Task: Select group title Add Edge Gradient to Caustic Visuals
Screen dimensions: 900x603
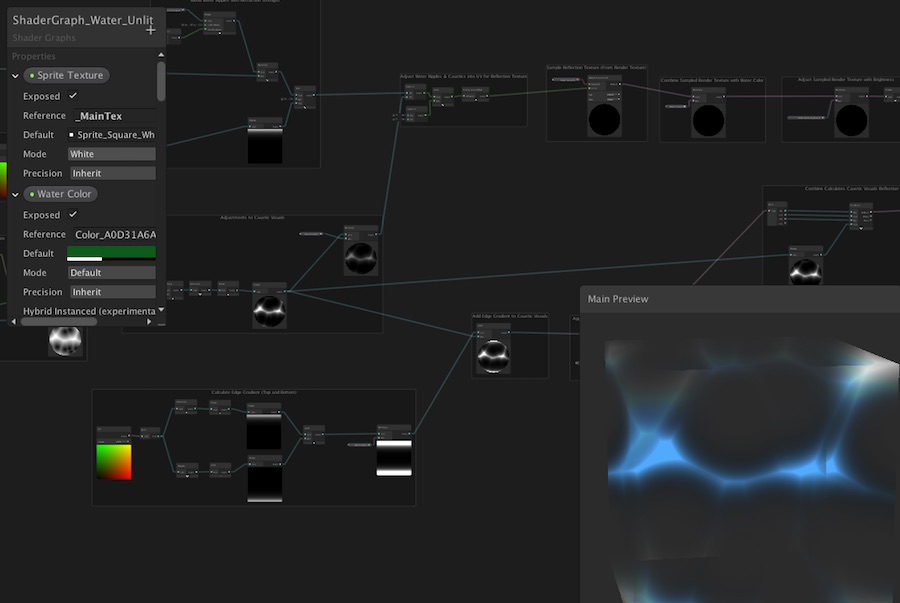Action: (x=510, y=316)
